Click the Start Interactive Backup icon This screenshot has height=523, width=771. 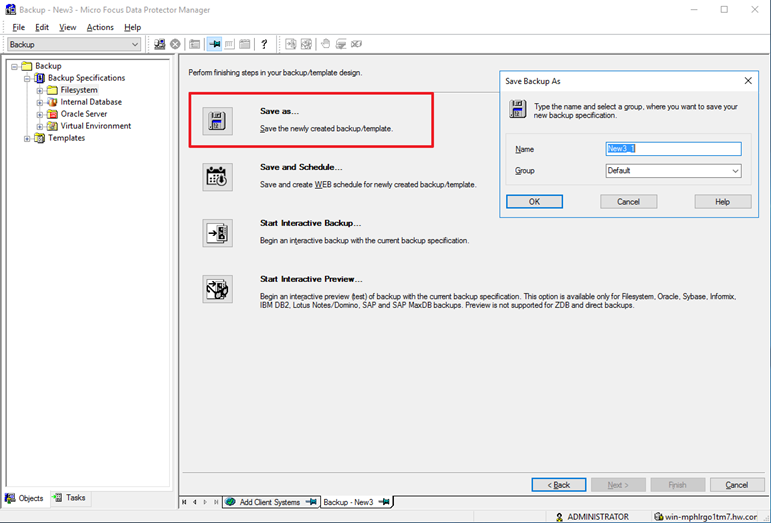point(217,233)
